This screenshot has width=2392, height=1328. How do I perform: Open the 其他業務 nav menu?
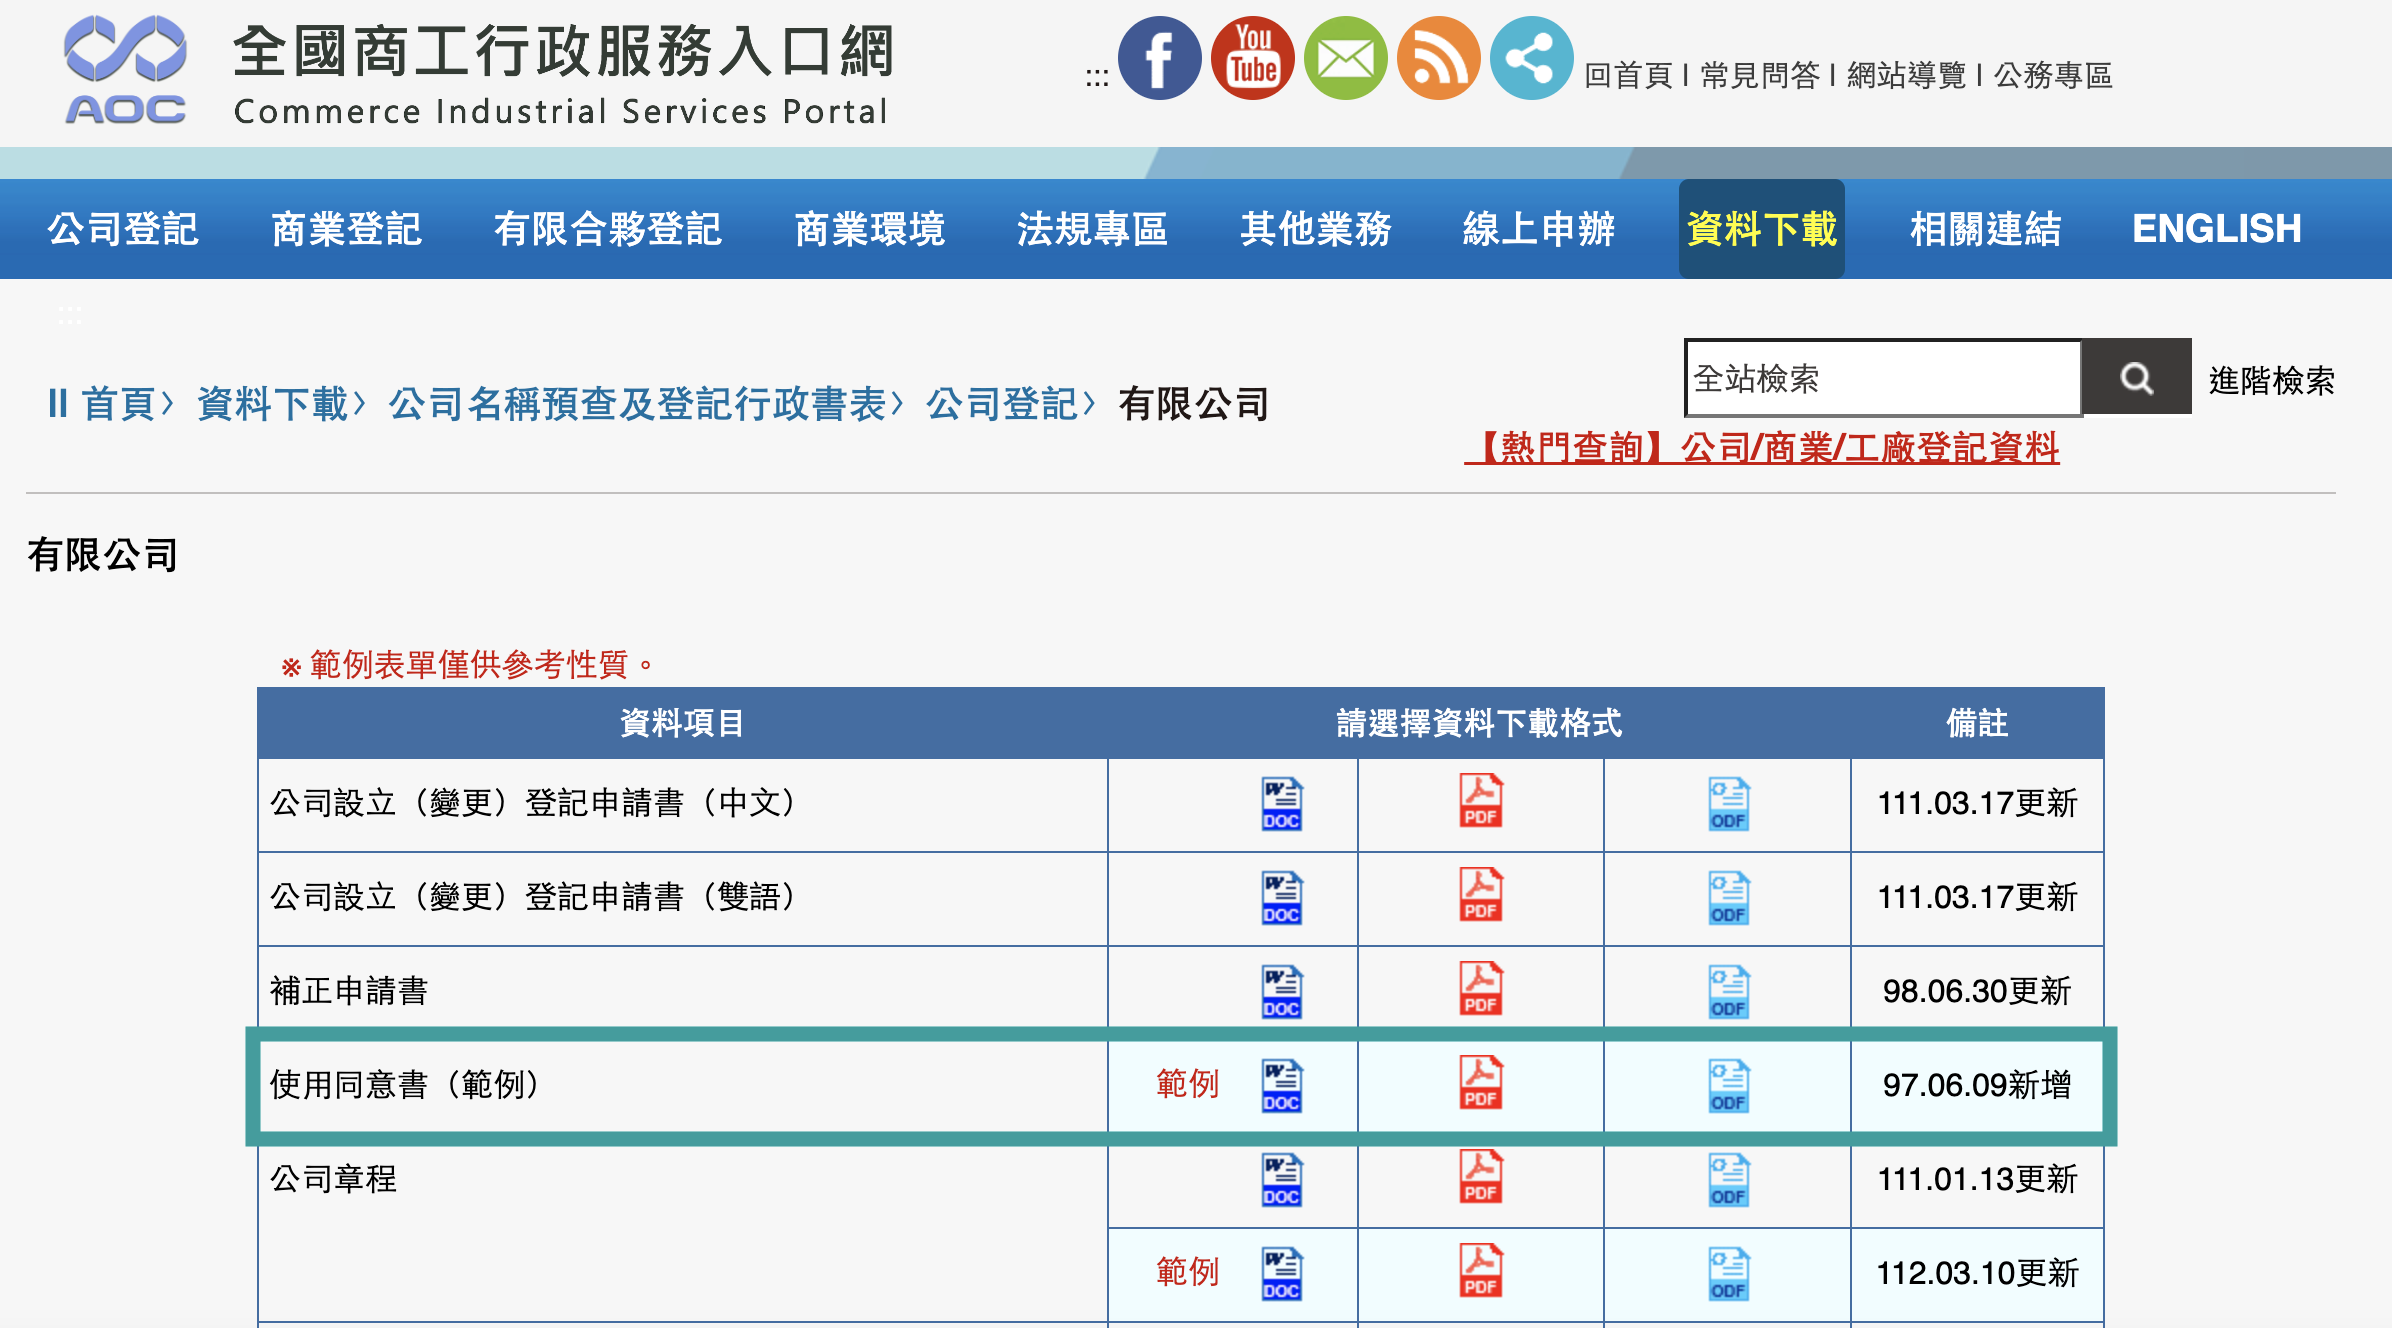1316,229
